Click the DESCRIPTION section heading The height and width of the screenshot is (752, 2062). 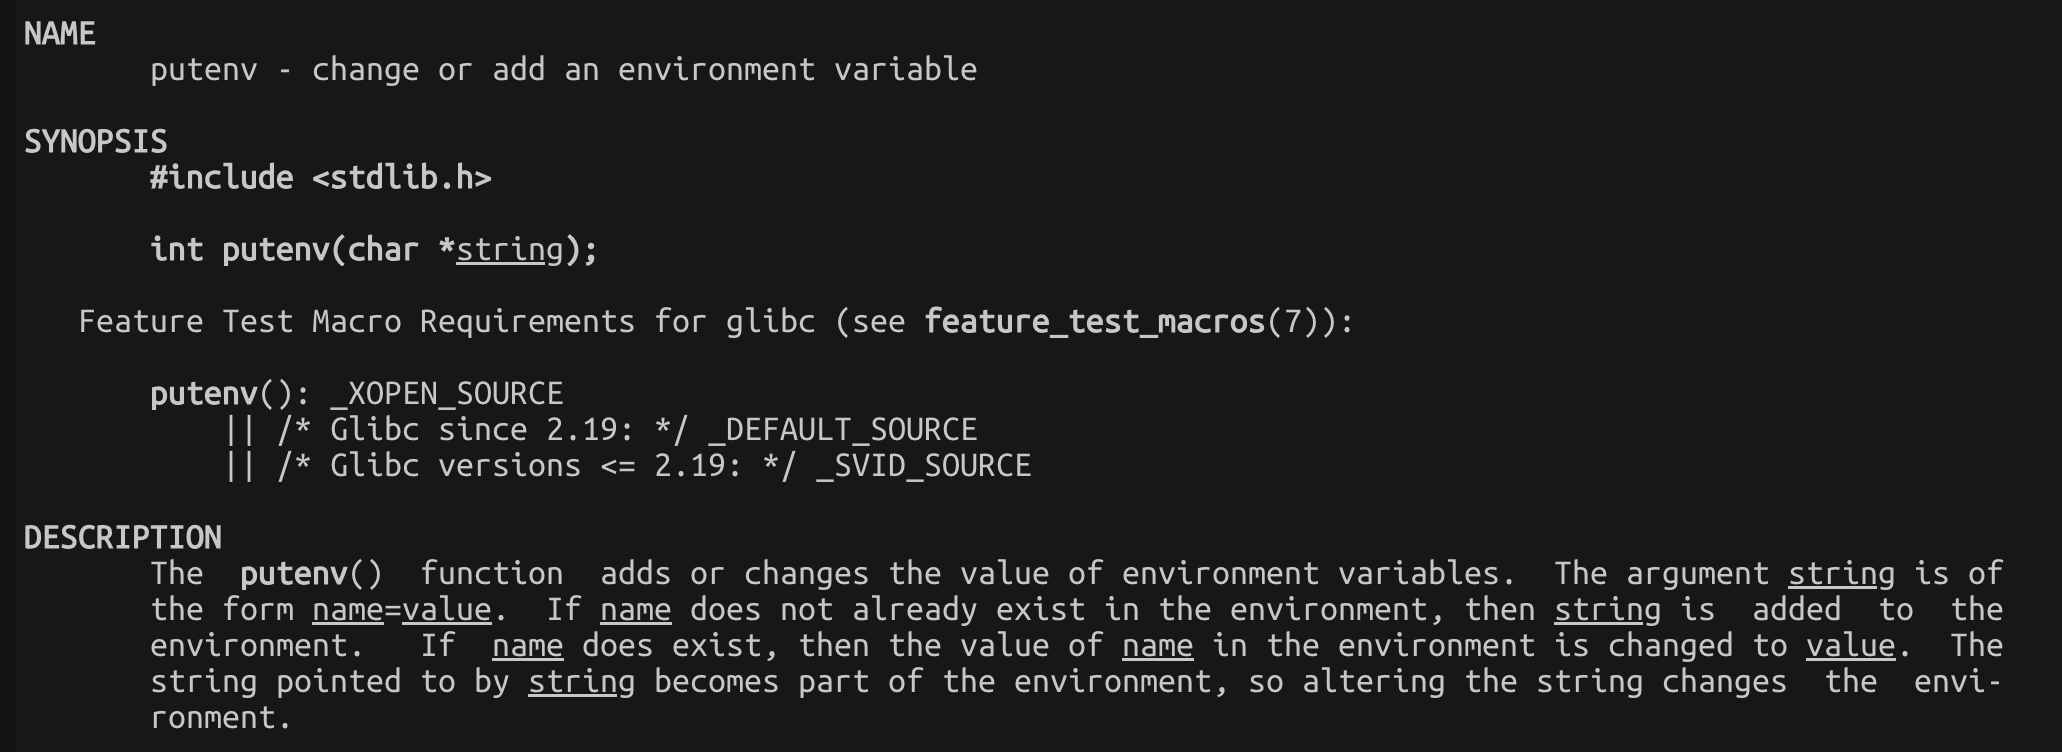point(123,538)
